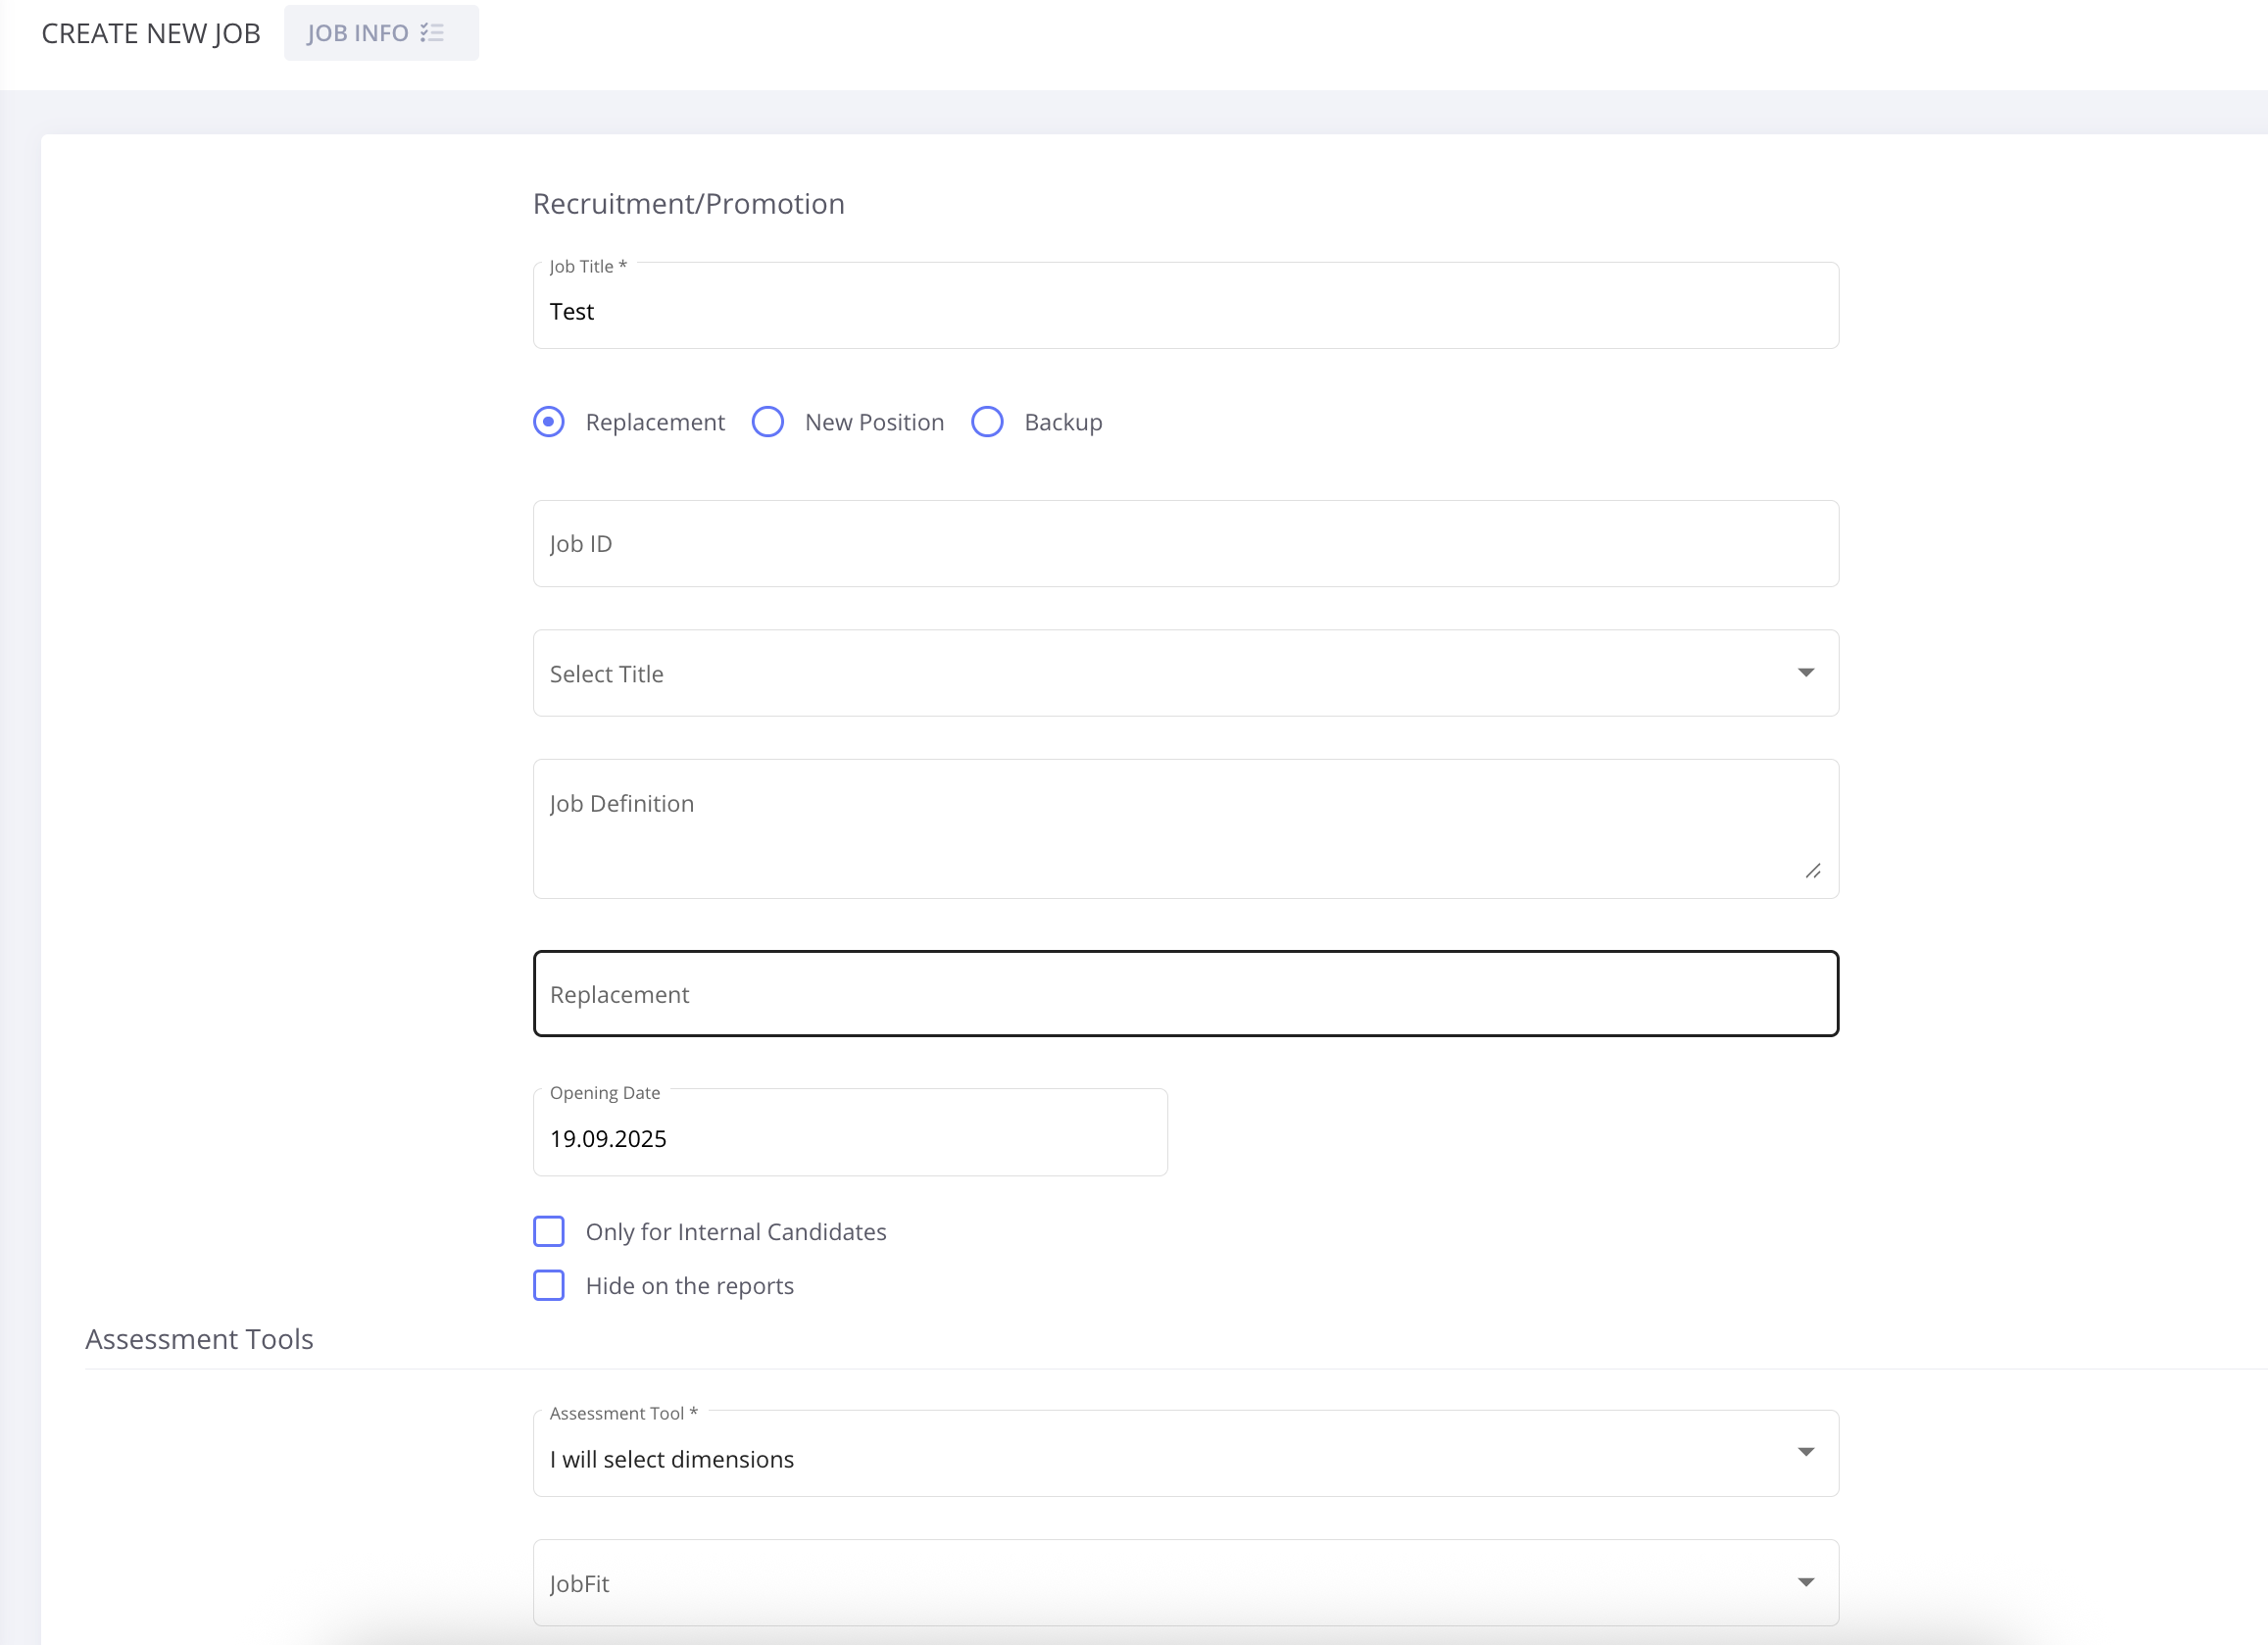
Task: Grab the Job Definition resize handle
Action: tap(1812, 871)
